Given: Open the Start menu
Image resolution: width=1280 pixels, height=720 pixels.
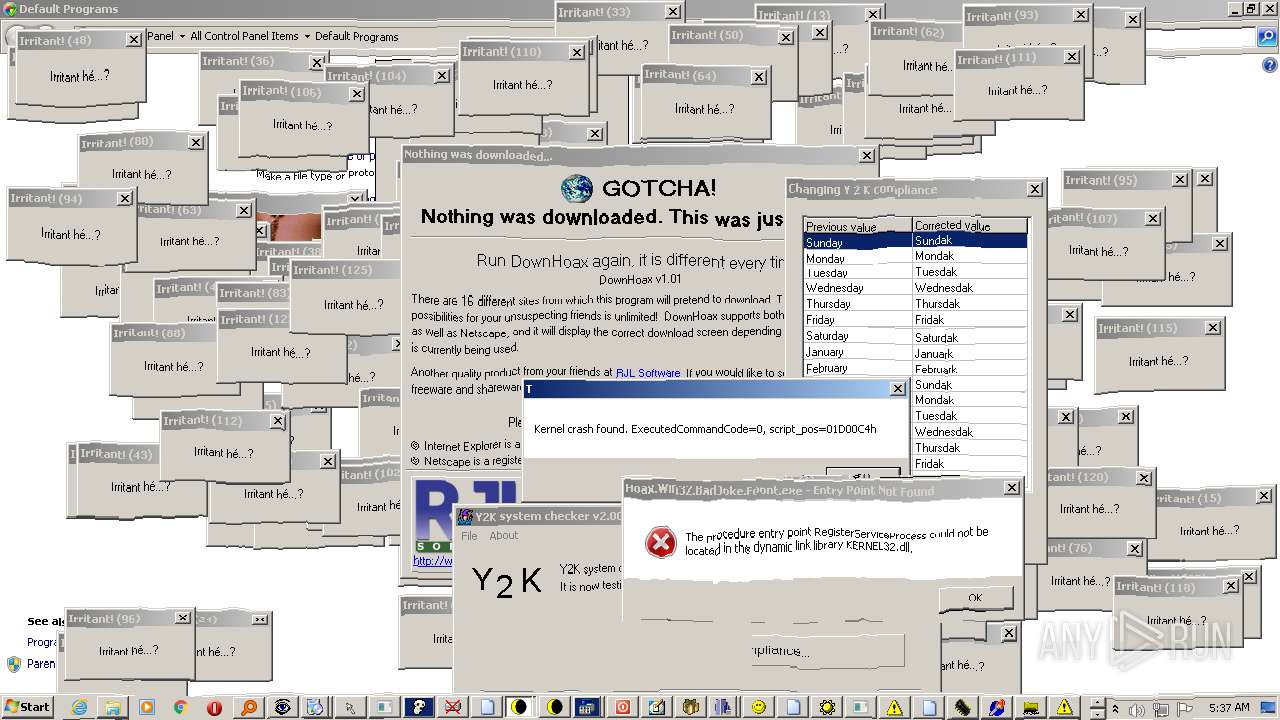Looking at the screenshot, I should coord(27,707).
